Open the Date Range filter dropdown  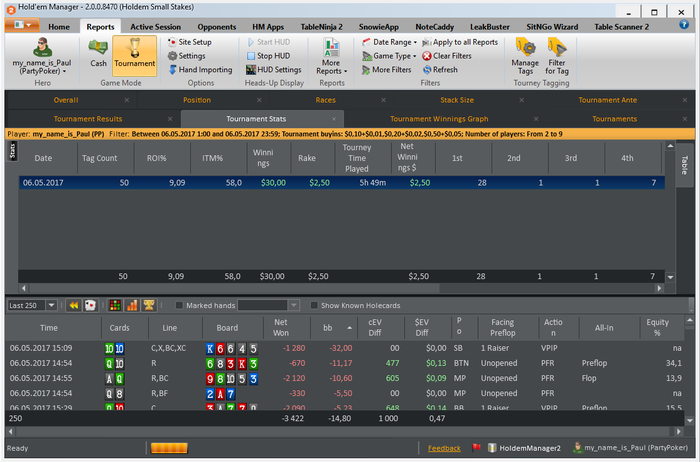pos(389,42)
